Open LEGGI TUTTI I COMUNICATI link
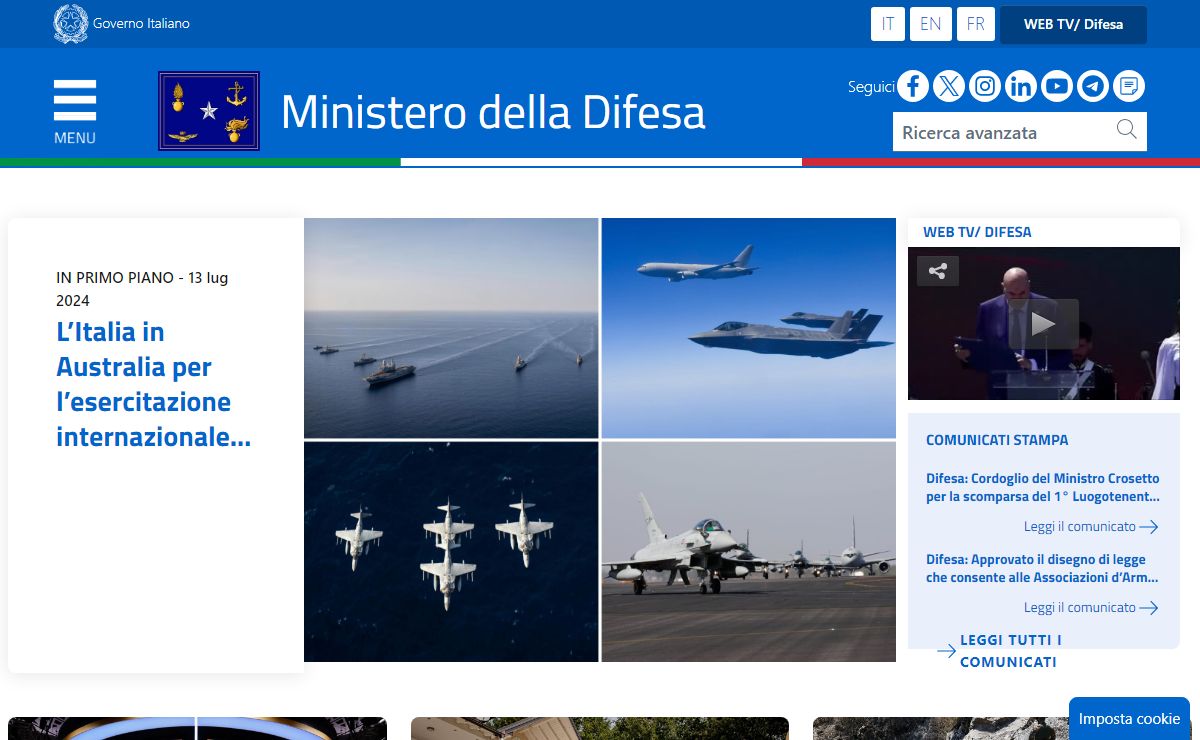 (x=1011, y=651)
